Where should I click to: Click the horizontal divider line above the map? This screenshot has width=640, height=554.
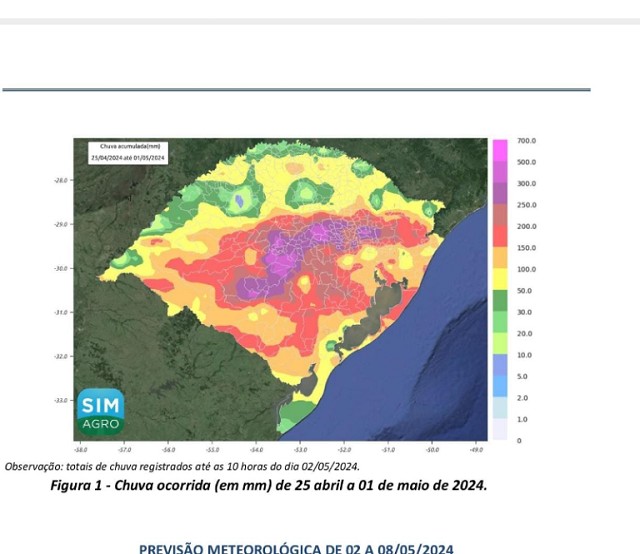point(296,90)
